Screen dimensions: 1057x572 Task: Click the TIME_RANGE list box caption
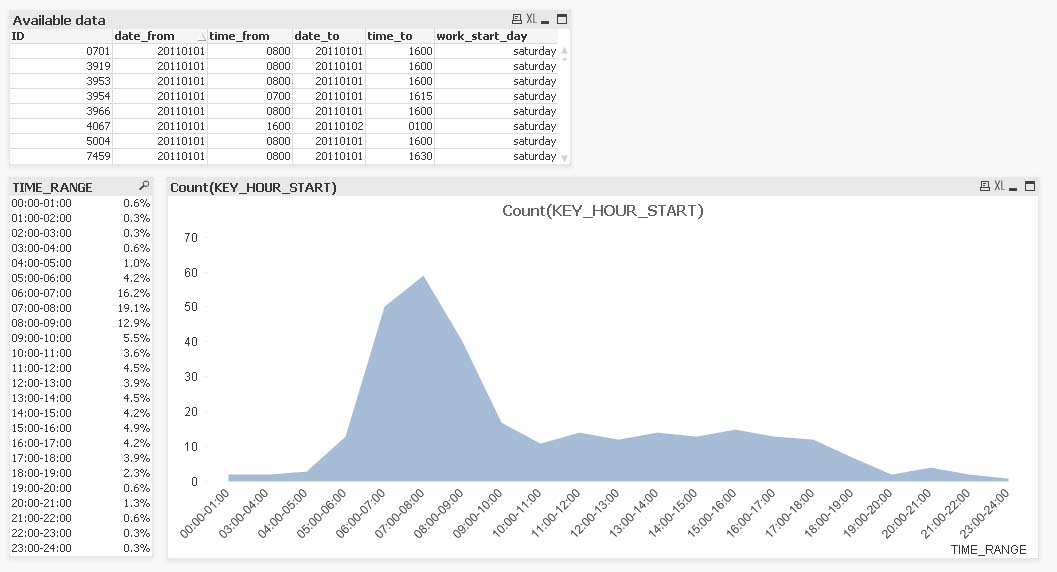click(81, 187)
